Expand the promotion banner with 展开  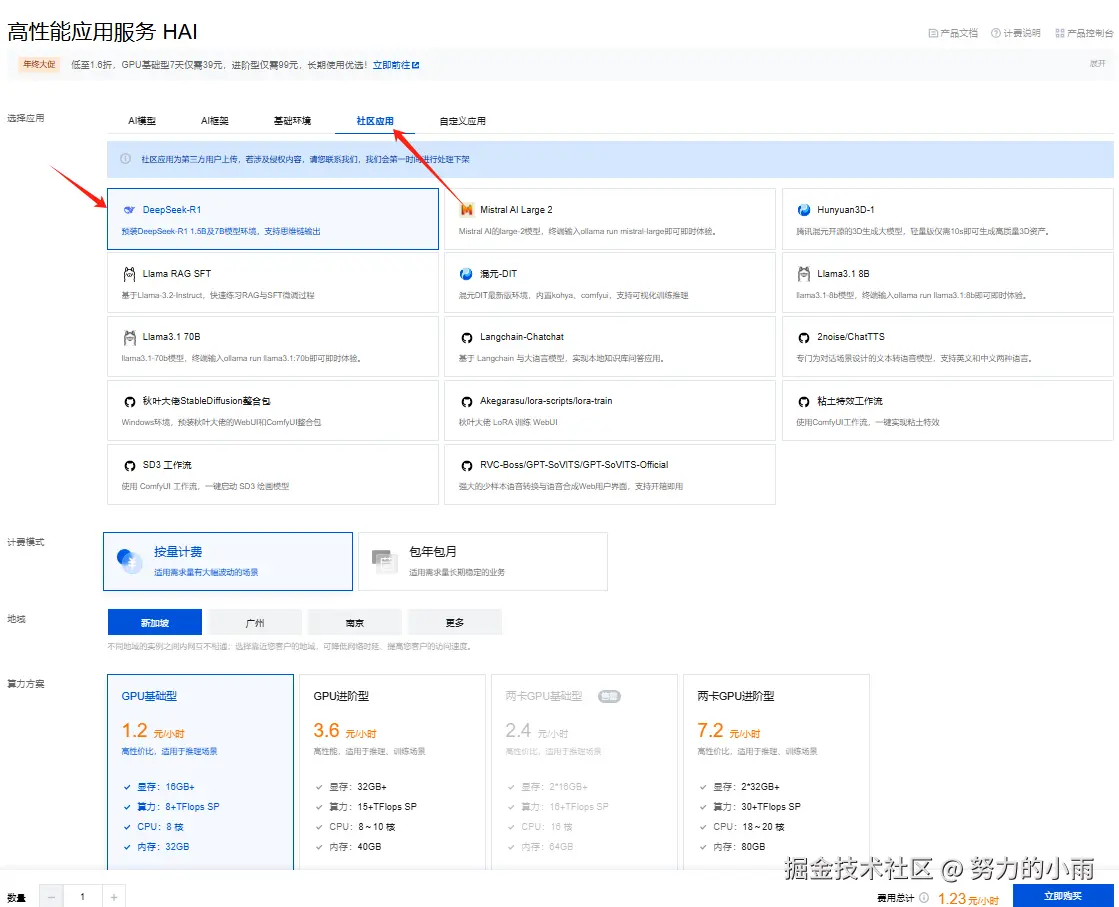click(x=1098, y=64)
